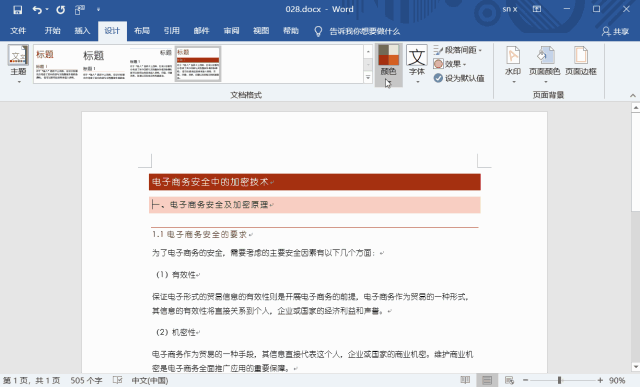The width and height of the screenshot is (640, 387).
Task: Click the 共享 share button
Action: click(x=616, y=31)
